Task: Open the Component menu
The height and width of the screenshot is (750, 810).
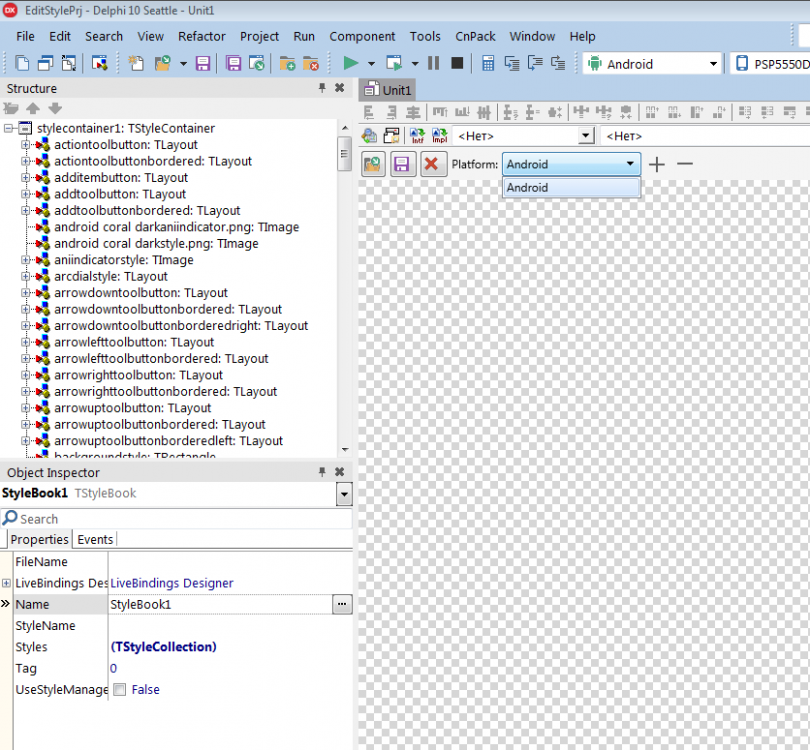Action: (x=362, y=36)
